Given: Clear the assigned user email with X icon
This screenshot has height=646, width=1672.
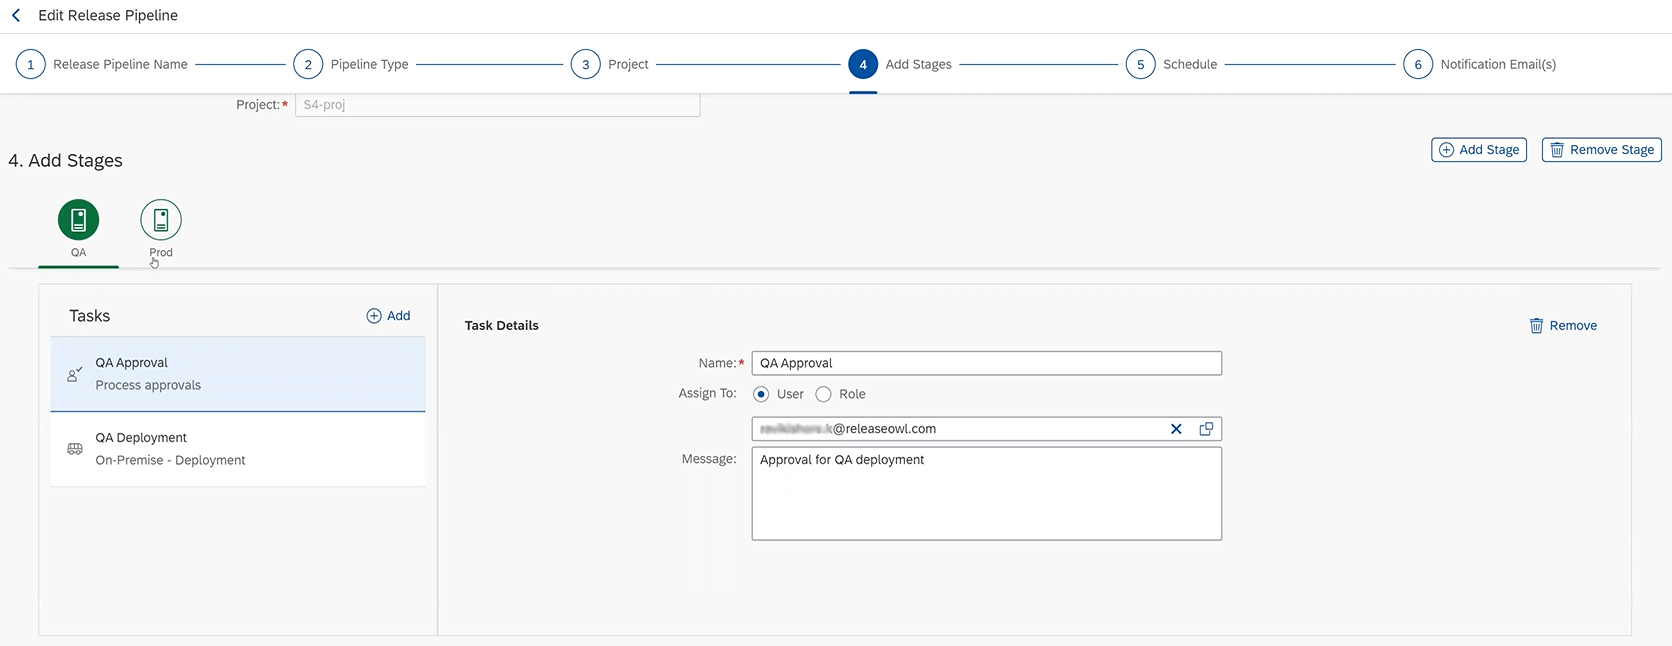Looking at the screenshot, I should point(1176,429).
